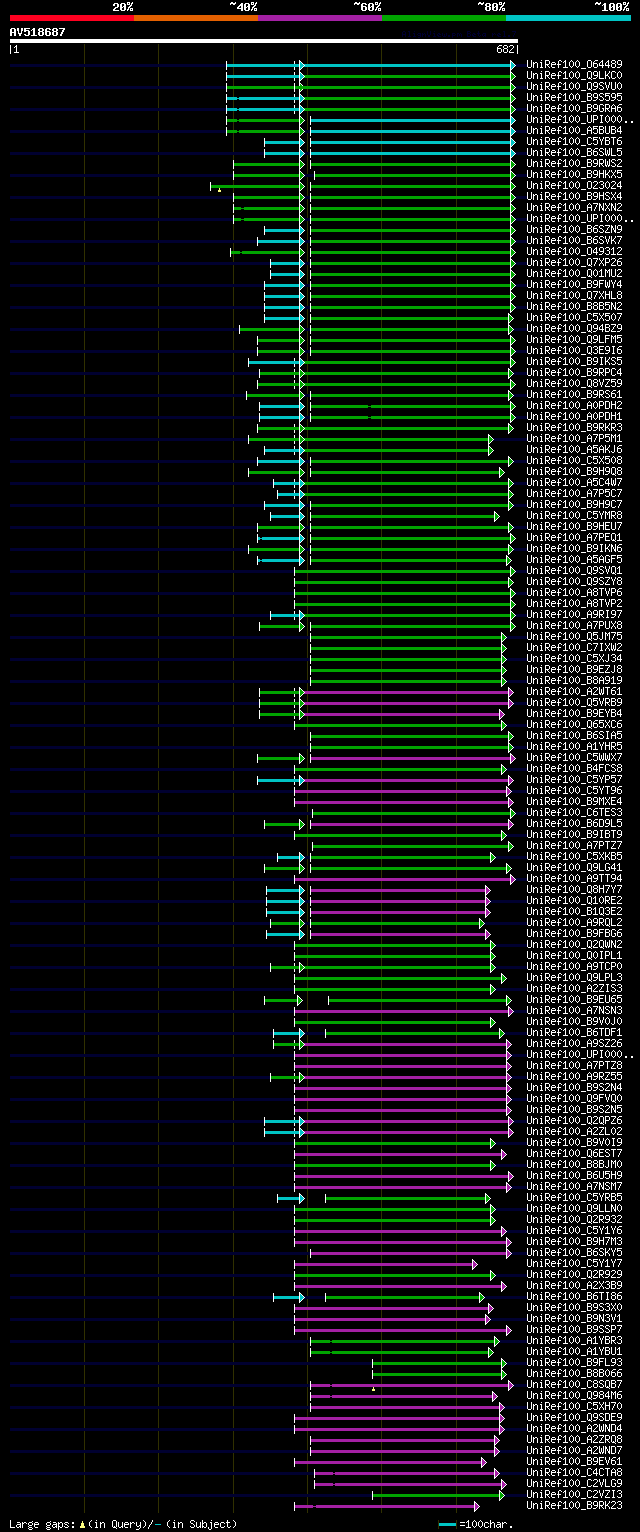Screen dimensions: 640x1532
Task: Open hit UniRef100_A0PDH2
Action: point(574,405)
